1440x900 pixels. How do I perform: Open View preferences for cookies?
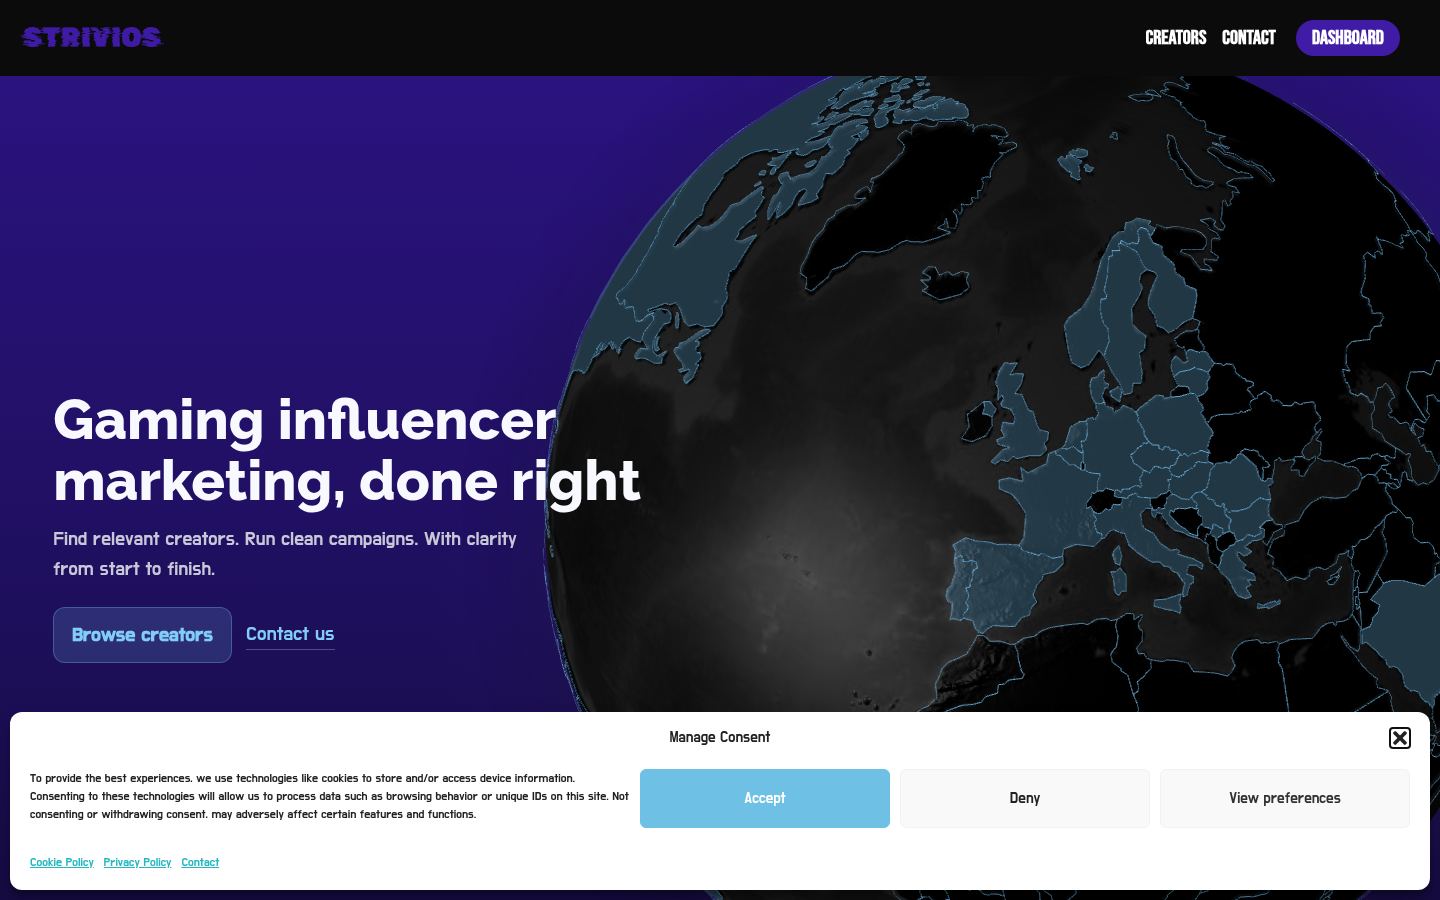(1285, 798)
